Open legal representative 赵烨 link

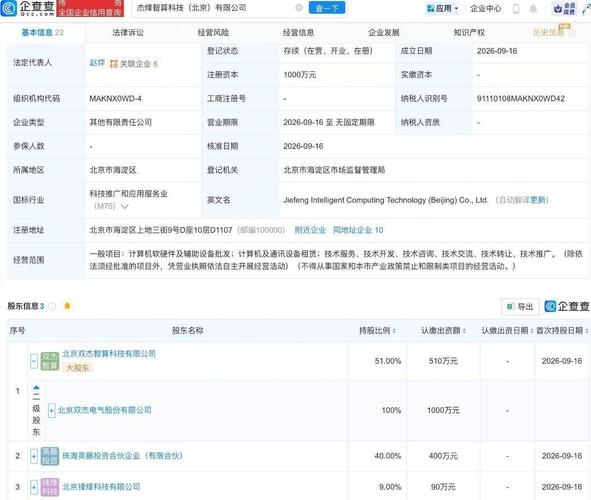97,63
